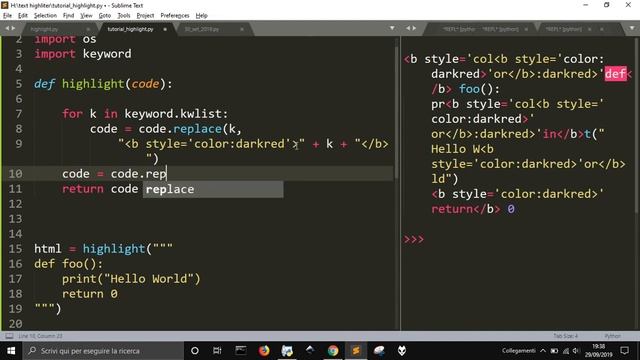Open the right pane tab list dropdown
The image size is (640, 360).
pyautogui.click(x=632, y=28)
